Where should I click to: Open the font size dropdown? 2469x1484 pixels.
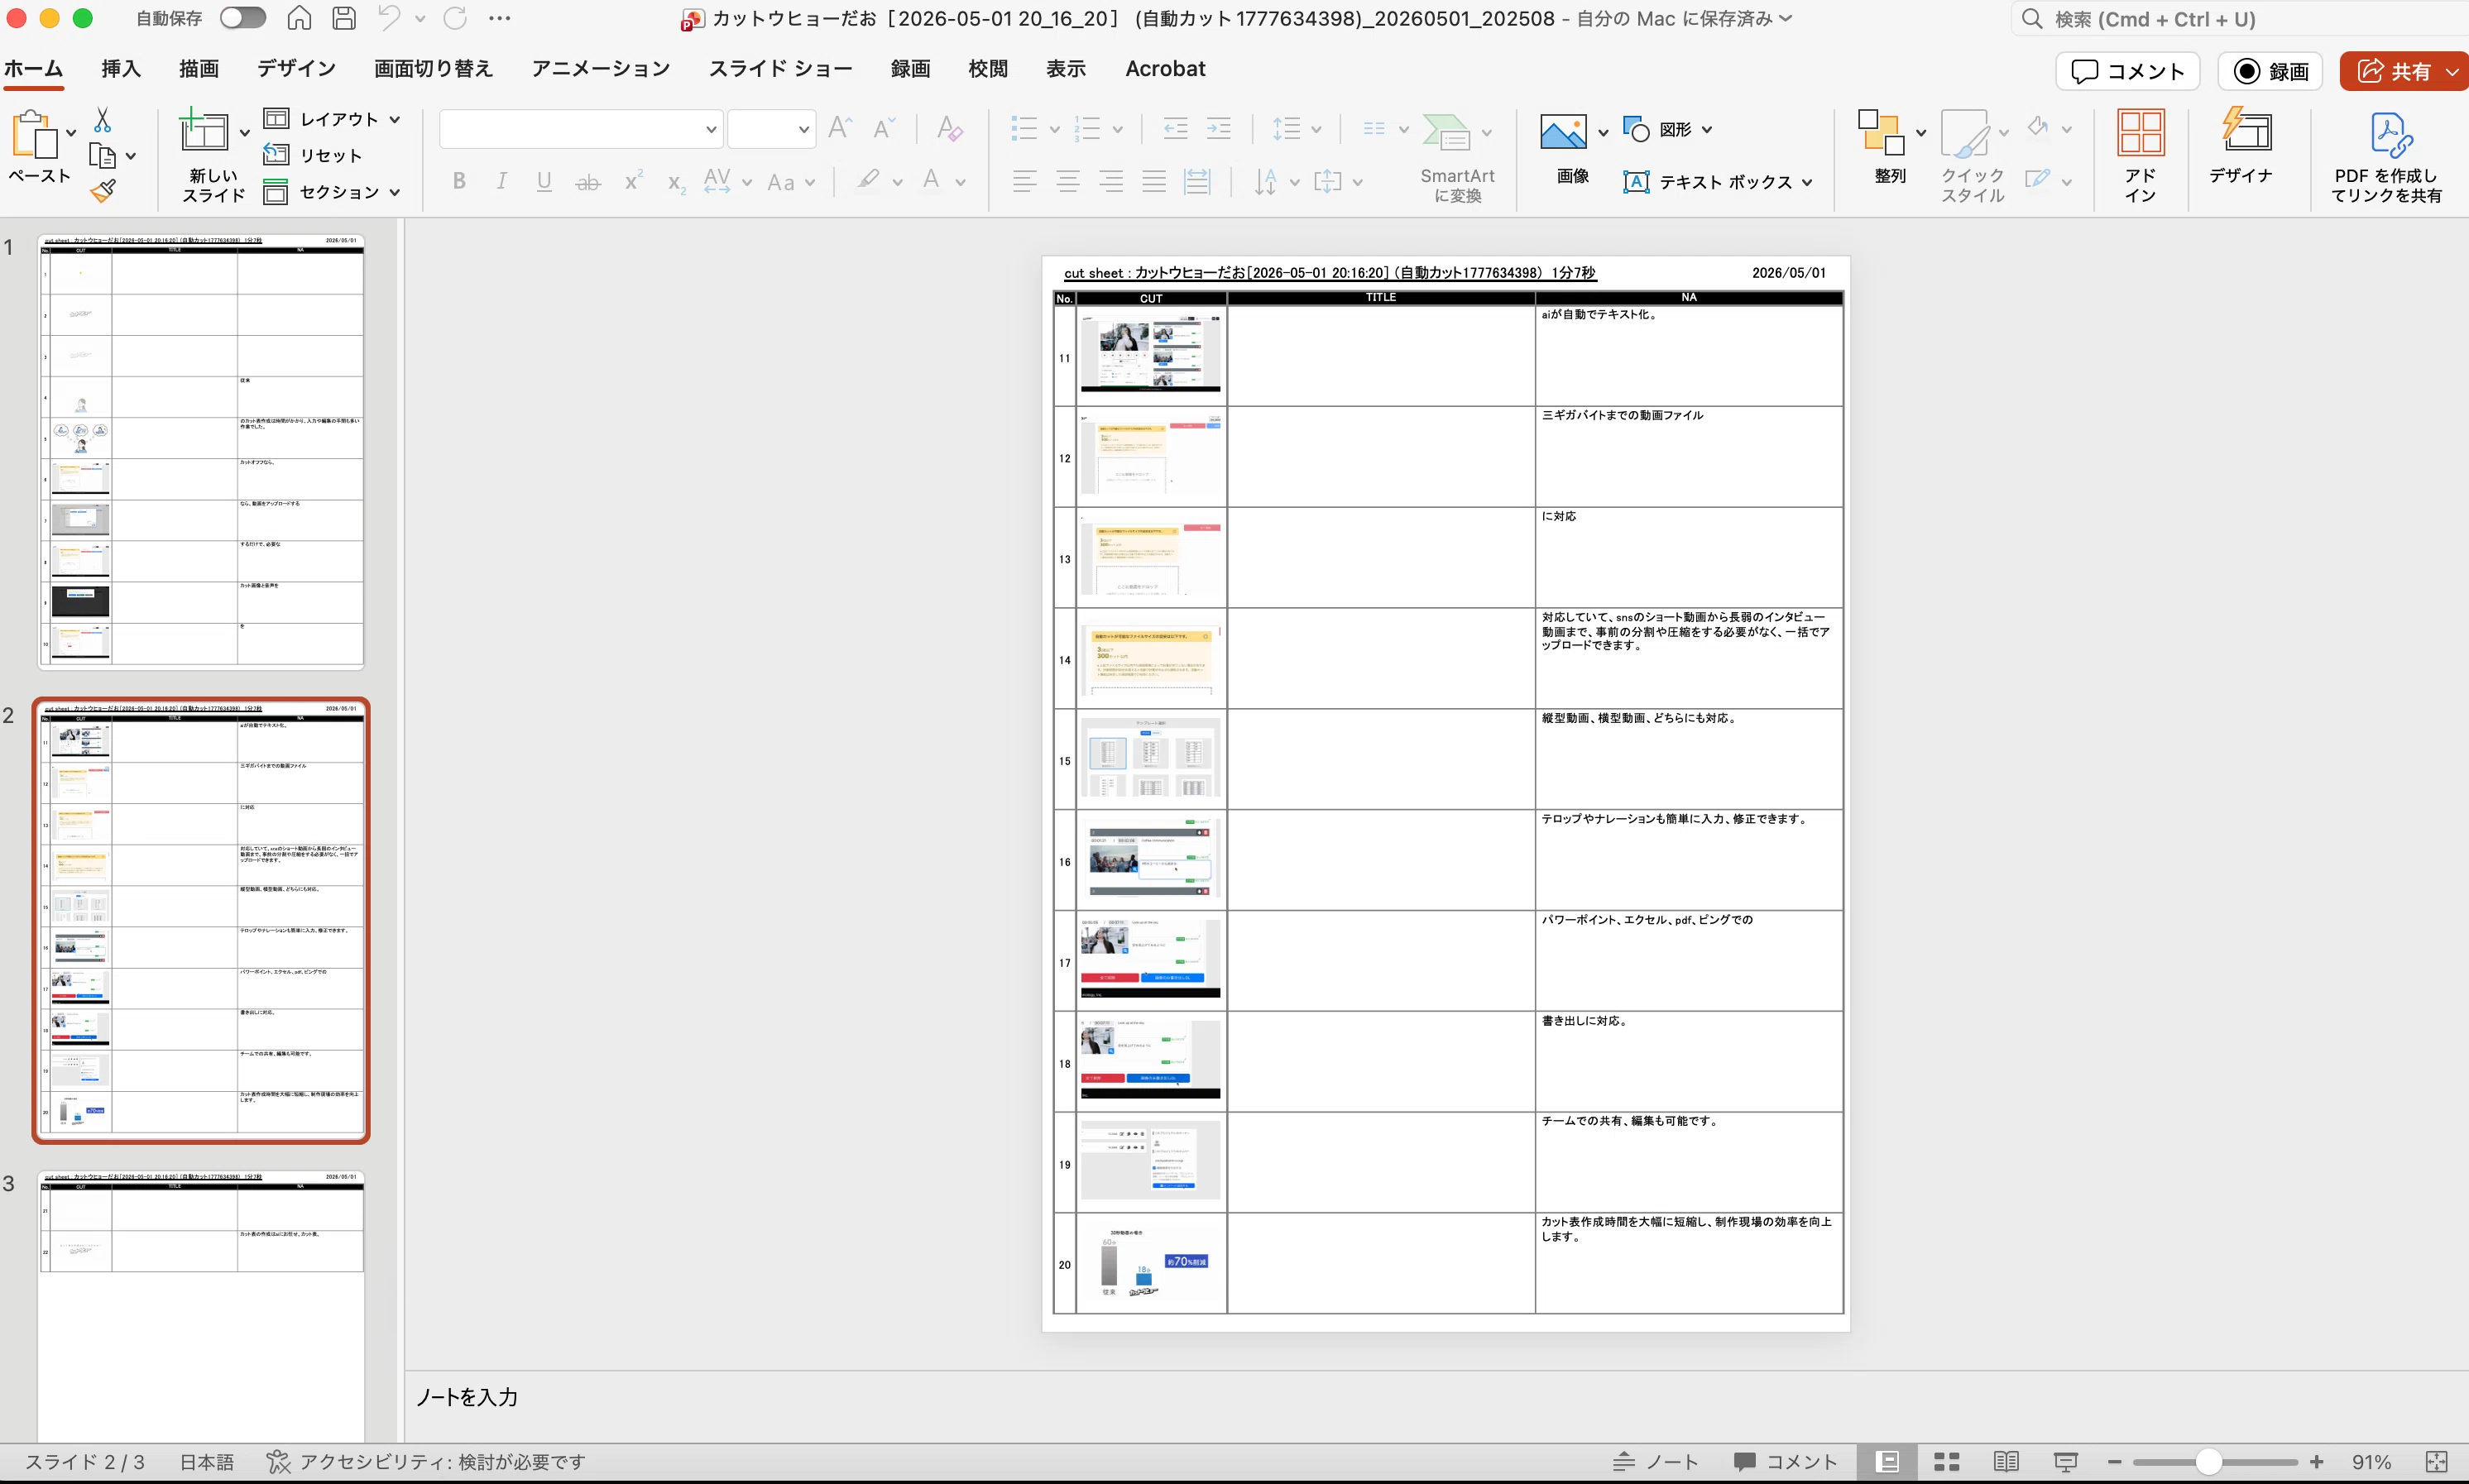pyautogui.click(x=803, y=129)
